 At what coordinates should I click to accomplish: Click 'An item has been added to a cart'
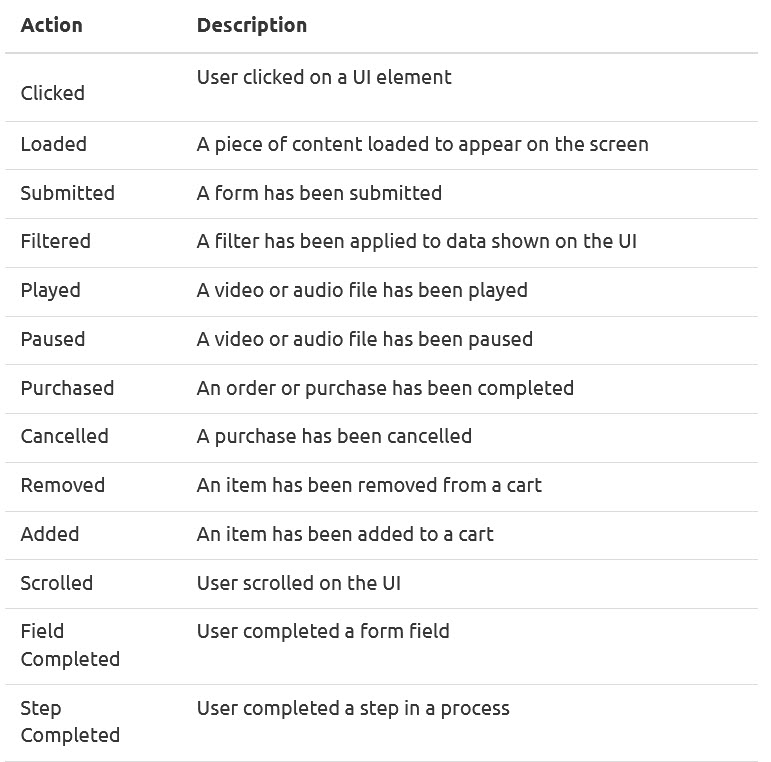345,534
